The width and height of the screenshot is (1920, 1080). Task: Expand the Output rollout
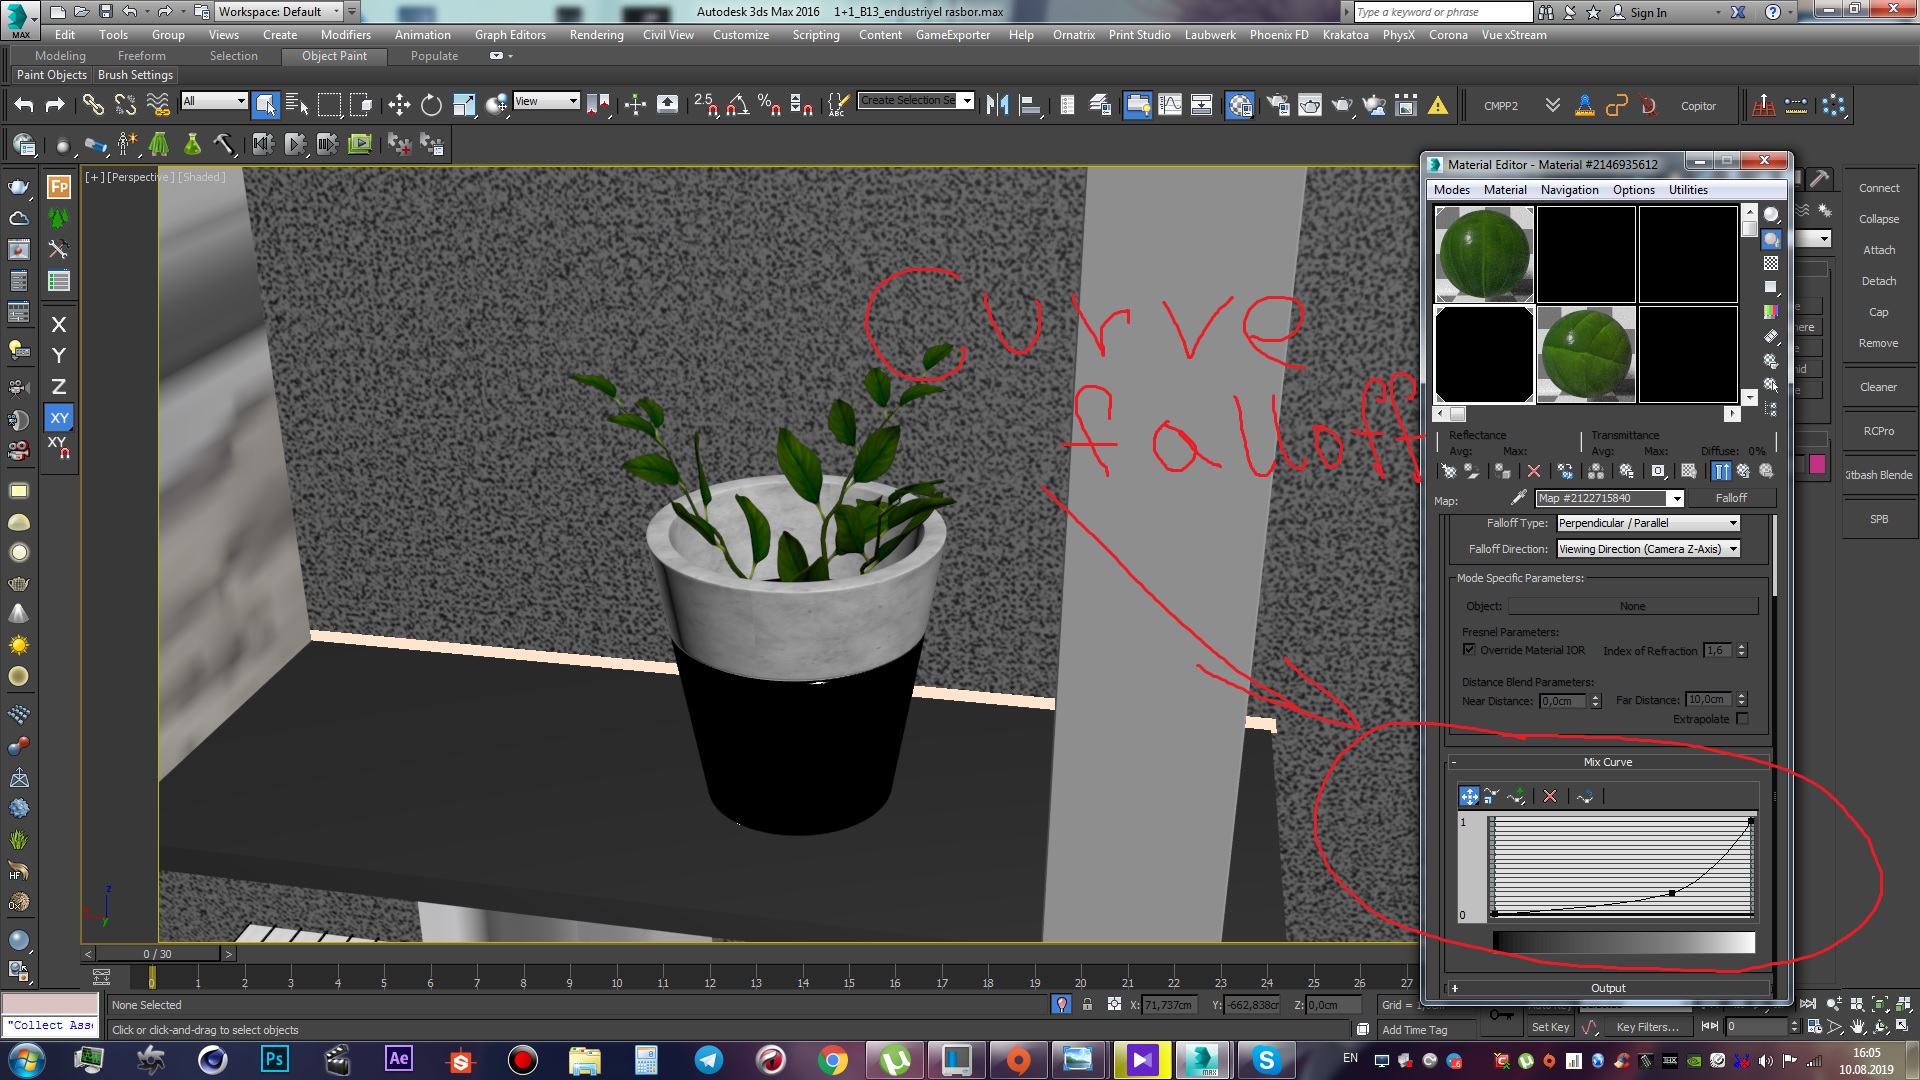[1608, 988]
